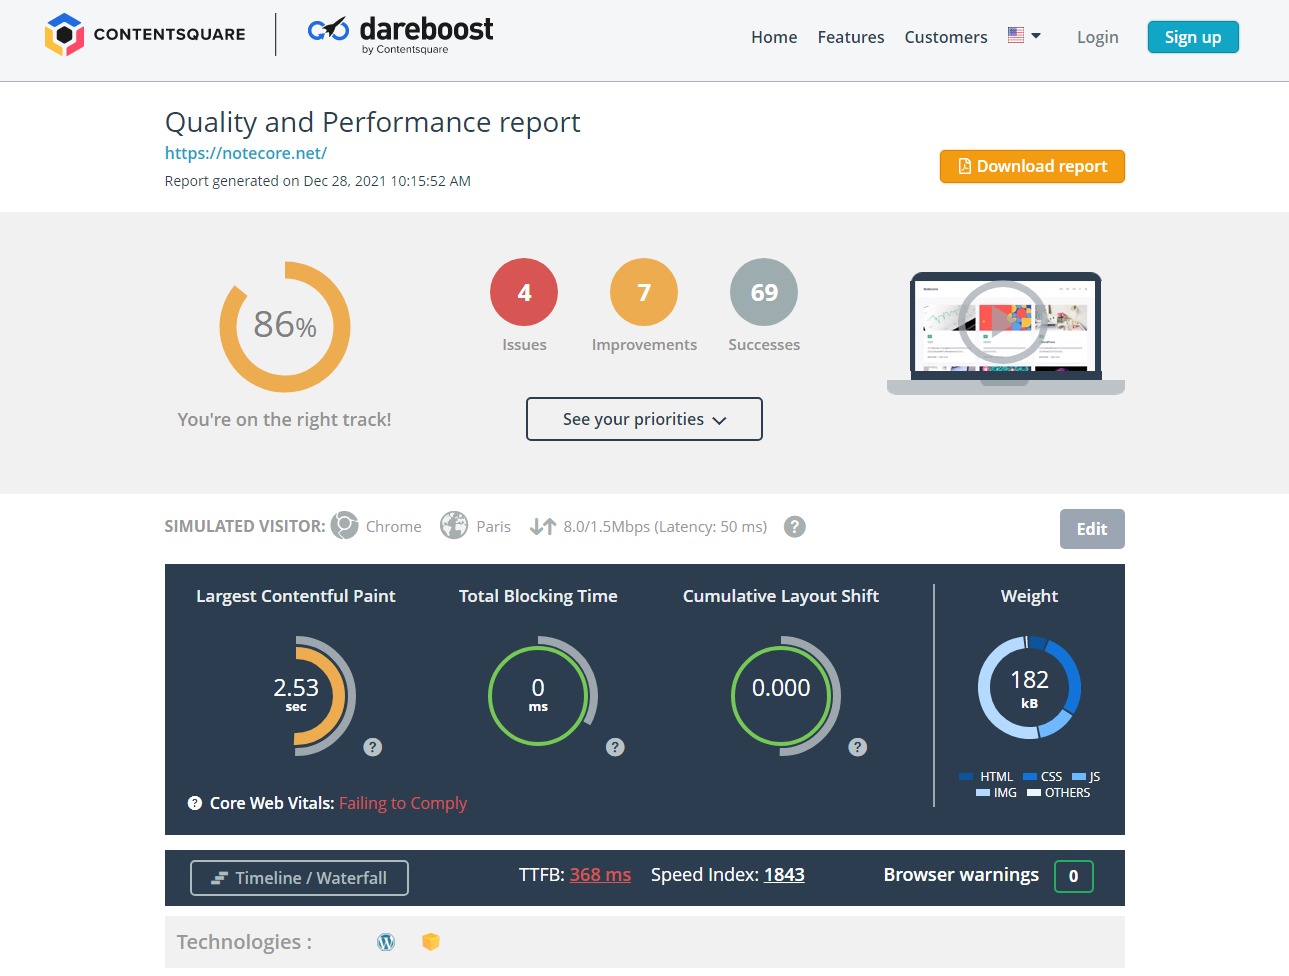Viewport: 1289px width, 976px height.
Task: Click help icon next to simulated visitor latency
Action: [795, 527]
